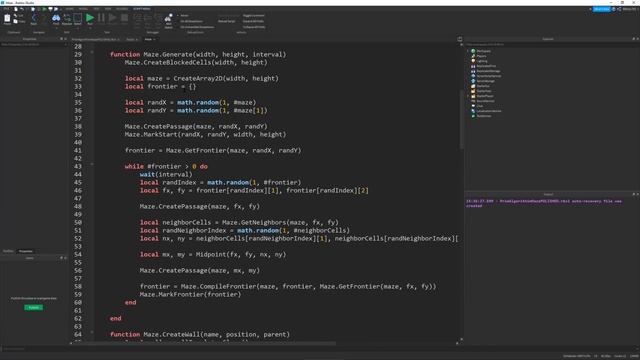This screenshot has height=360, width=640.
Task: Expand the Workspace node arrow
Action: click(468, 51)
